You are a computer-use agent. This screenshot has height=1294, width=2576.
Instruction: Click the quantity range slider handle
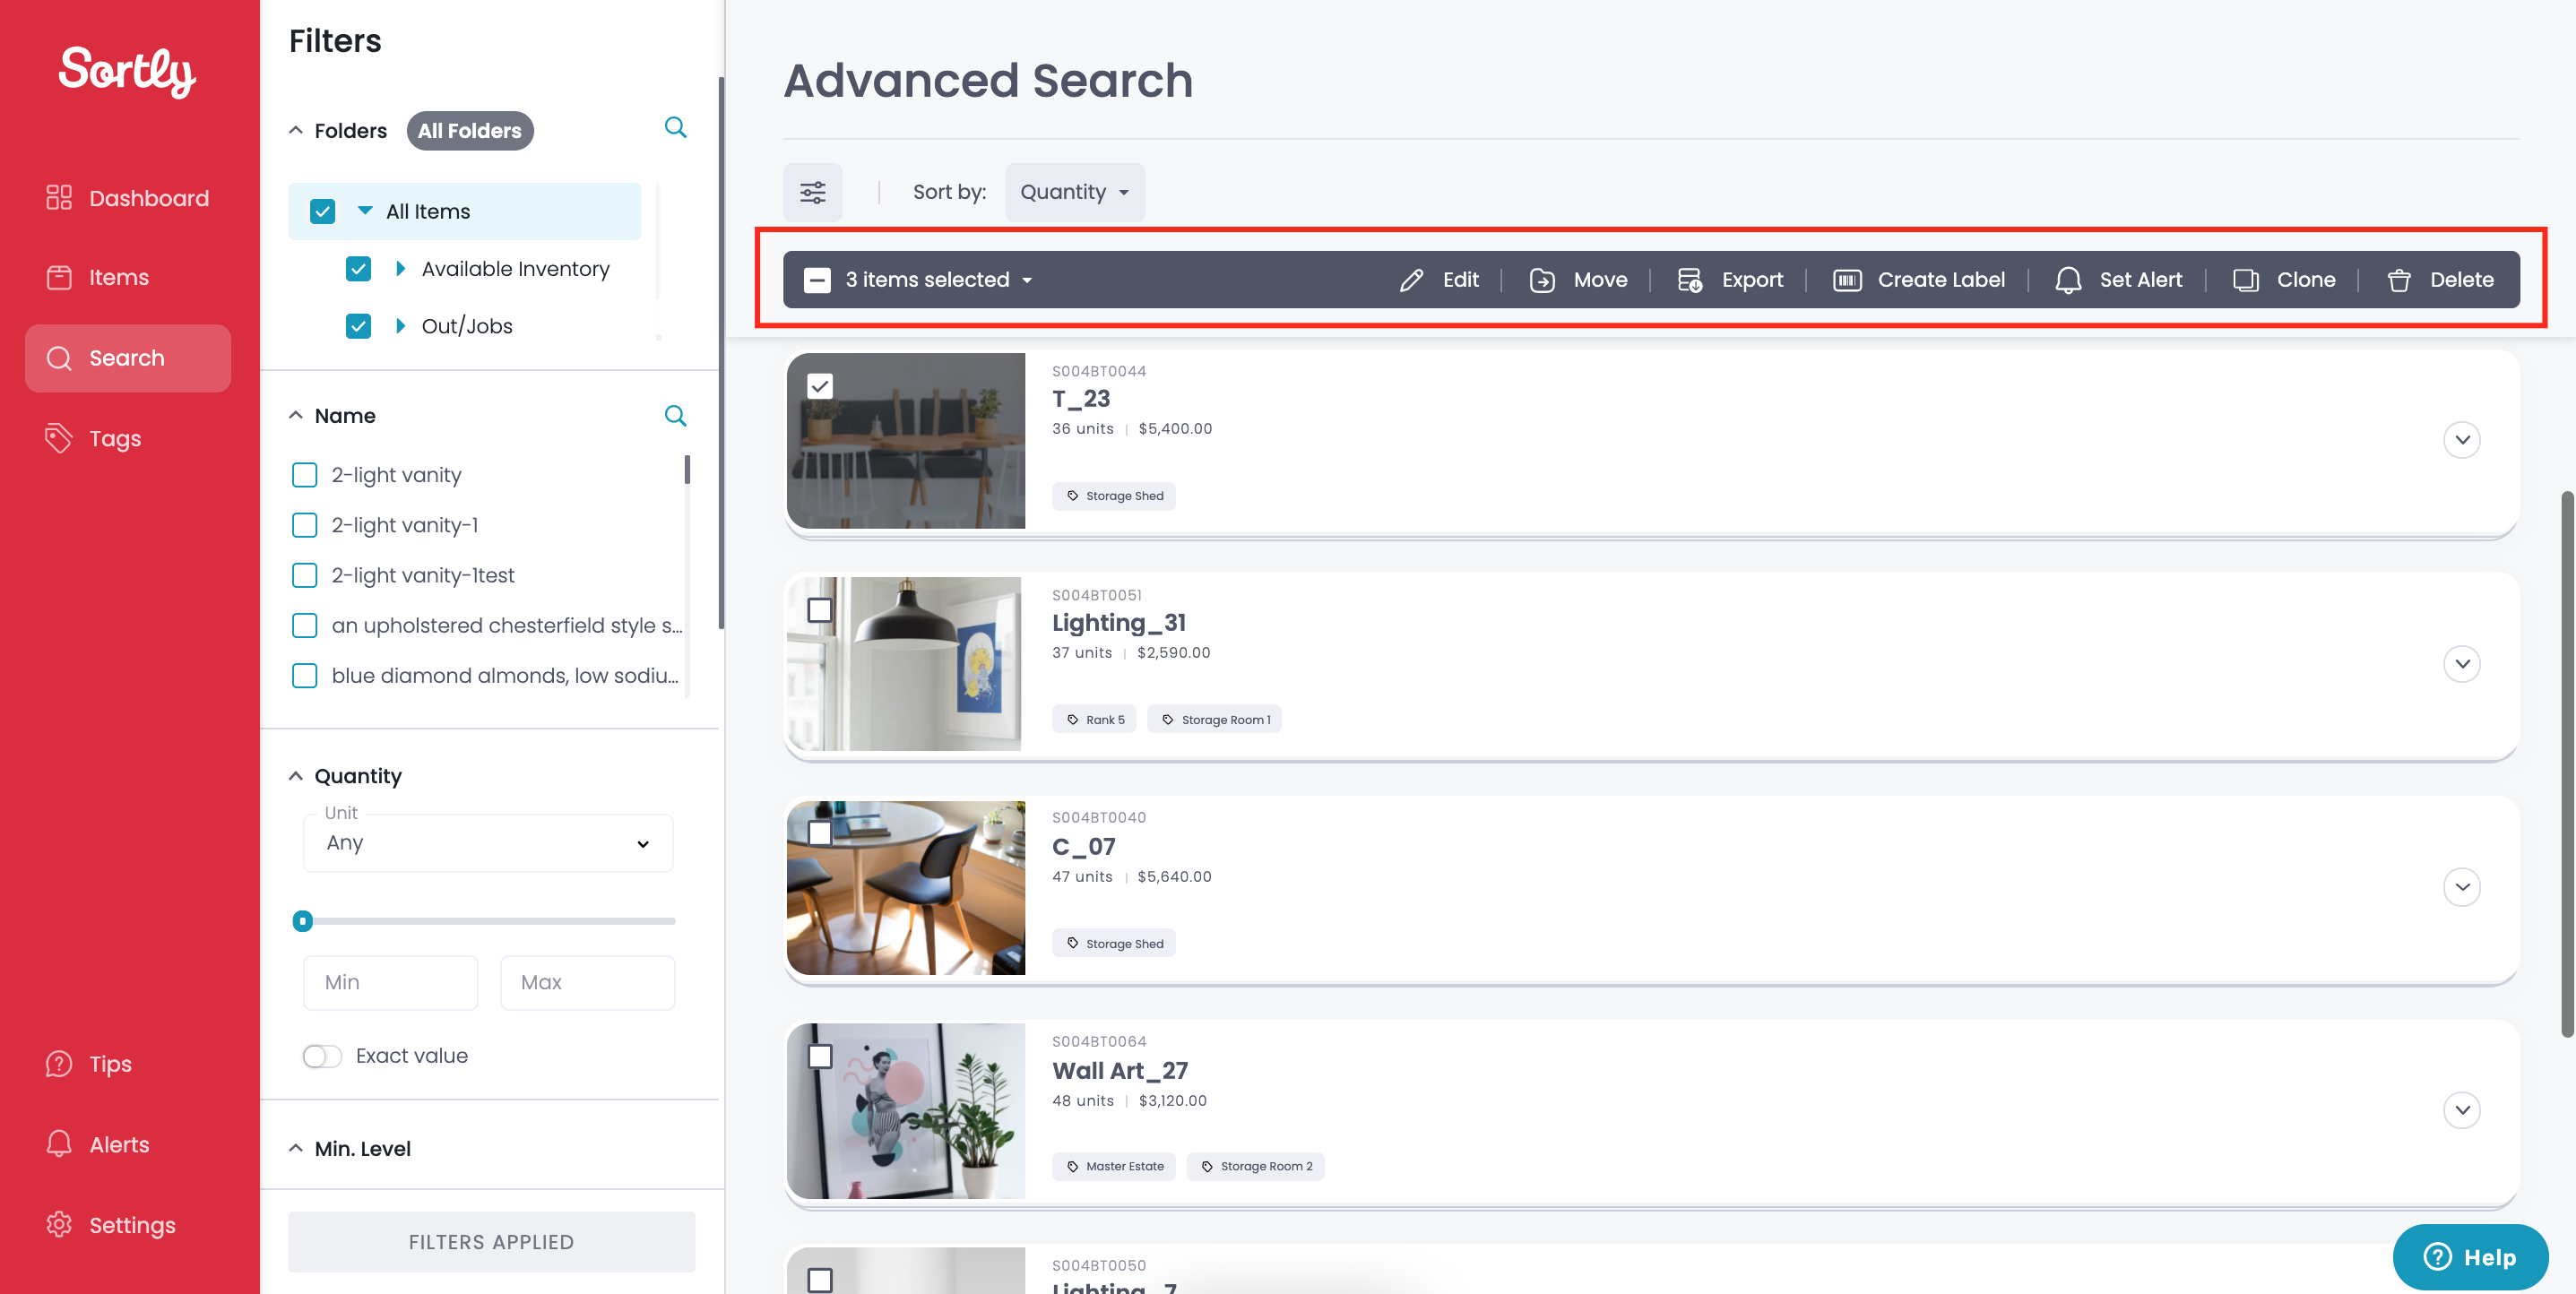point(303,921)
